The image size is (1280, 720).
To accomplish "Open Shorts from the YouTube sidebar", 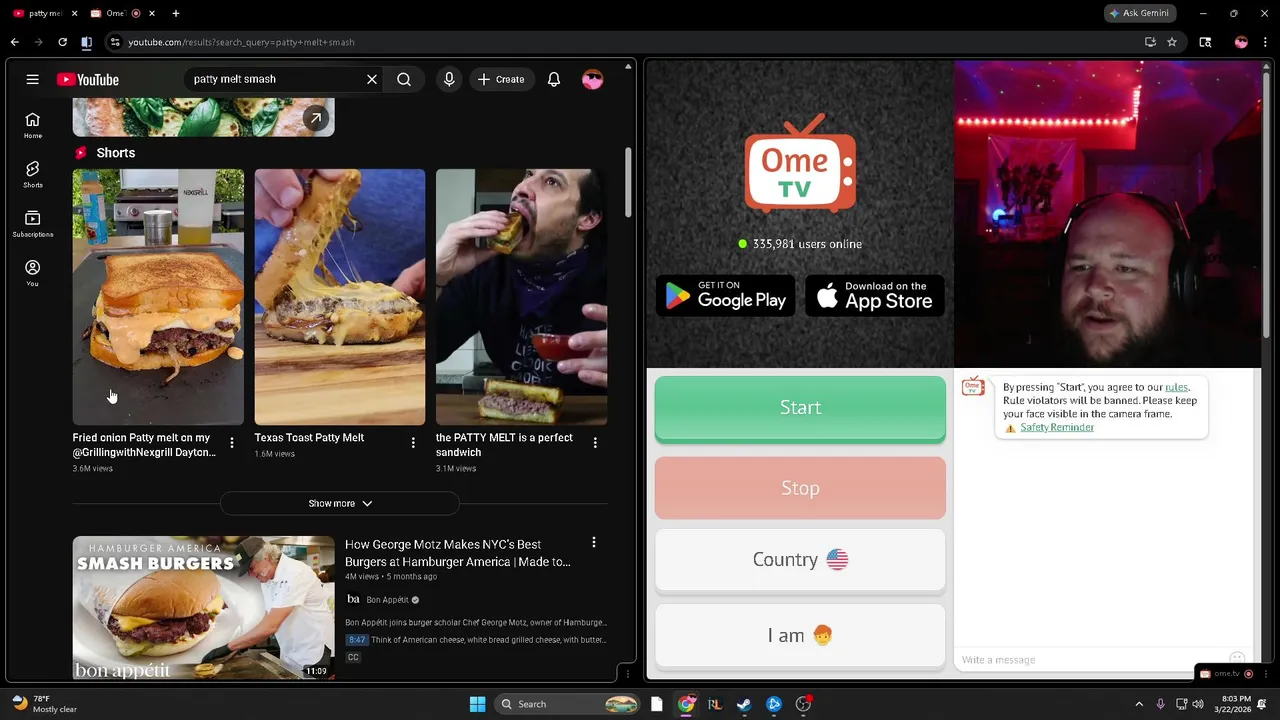I will click(33, 174).
